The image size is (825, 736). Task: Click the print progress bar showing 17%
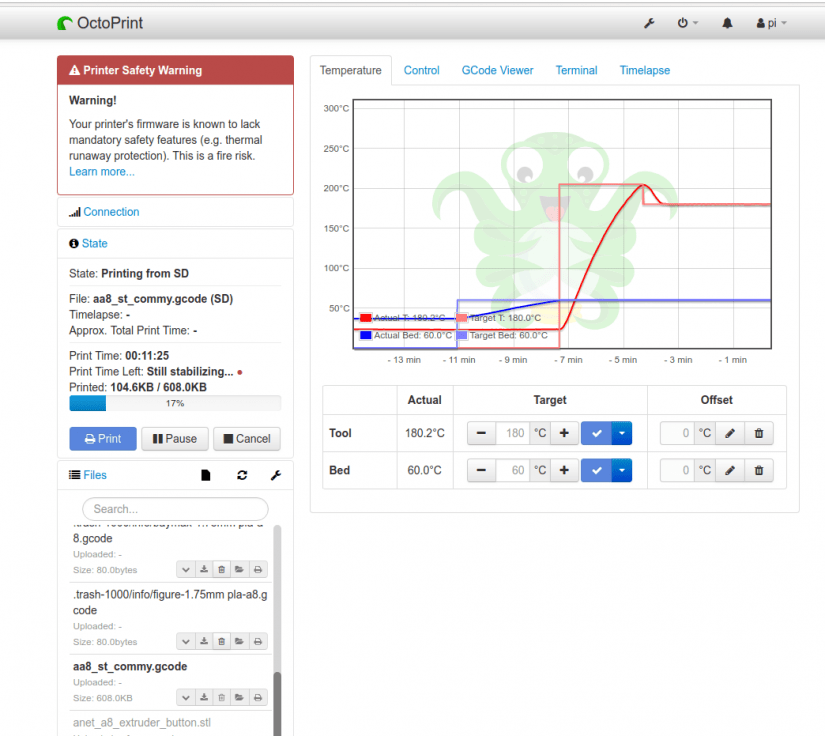[175, 403]
